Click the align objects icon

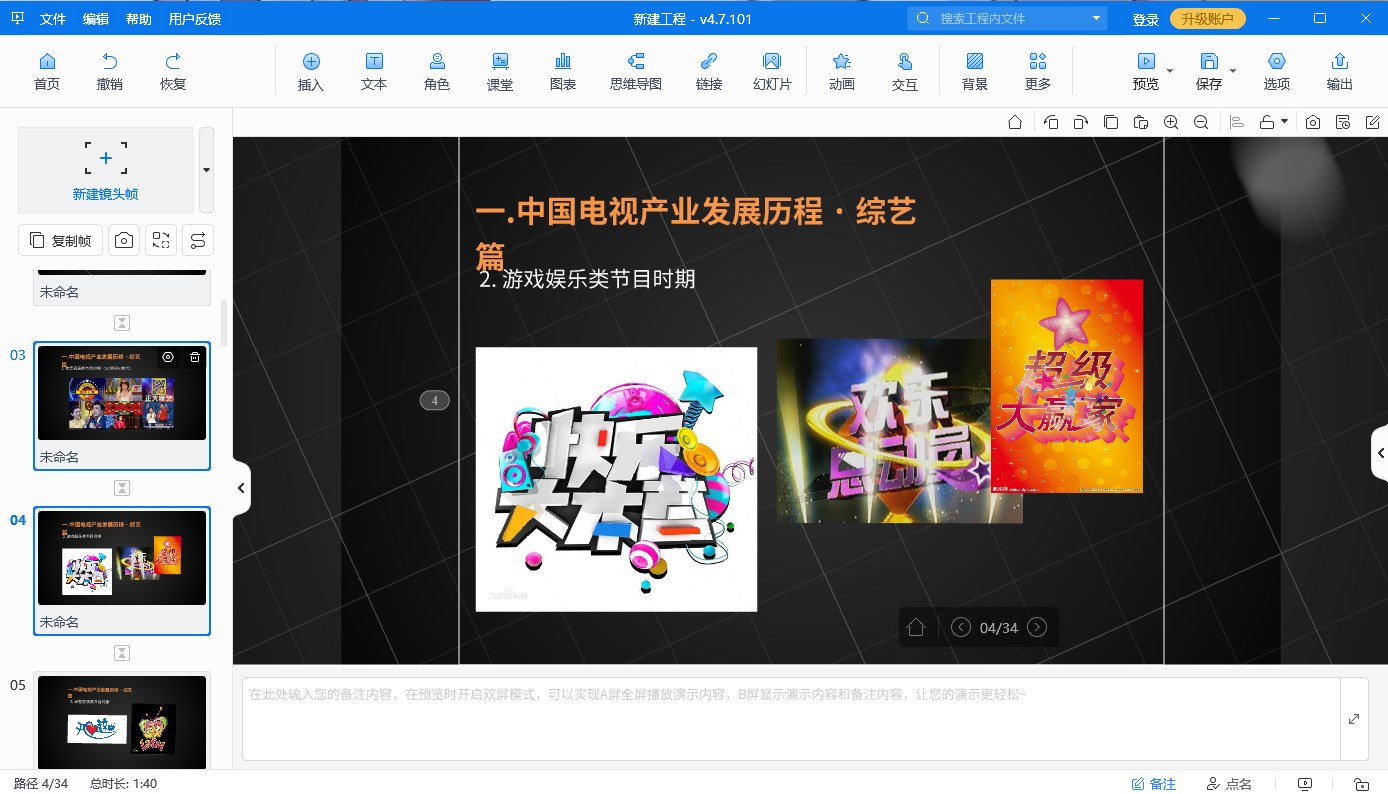point(1237,122)
